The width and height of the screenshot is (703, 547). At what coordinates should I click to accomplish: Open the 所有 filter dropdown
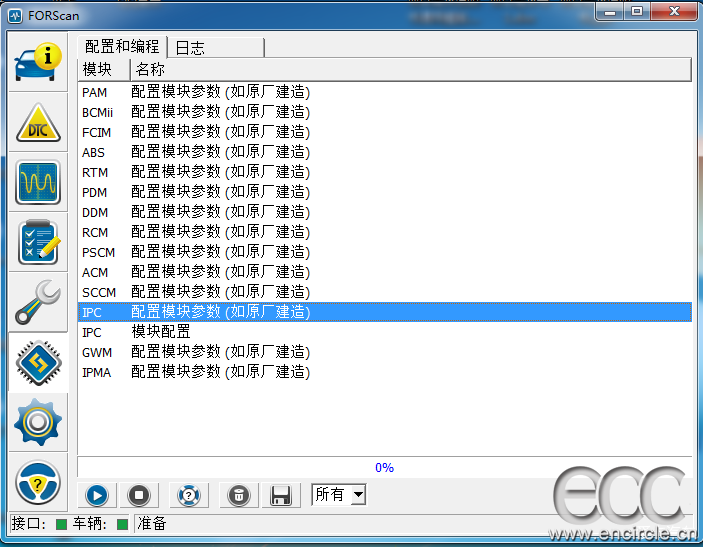point(339,495)
